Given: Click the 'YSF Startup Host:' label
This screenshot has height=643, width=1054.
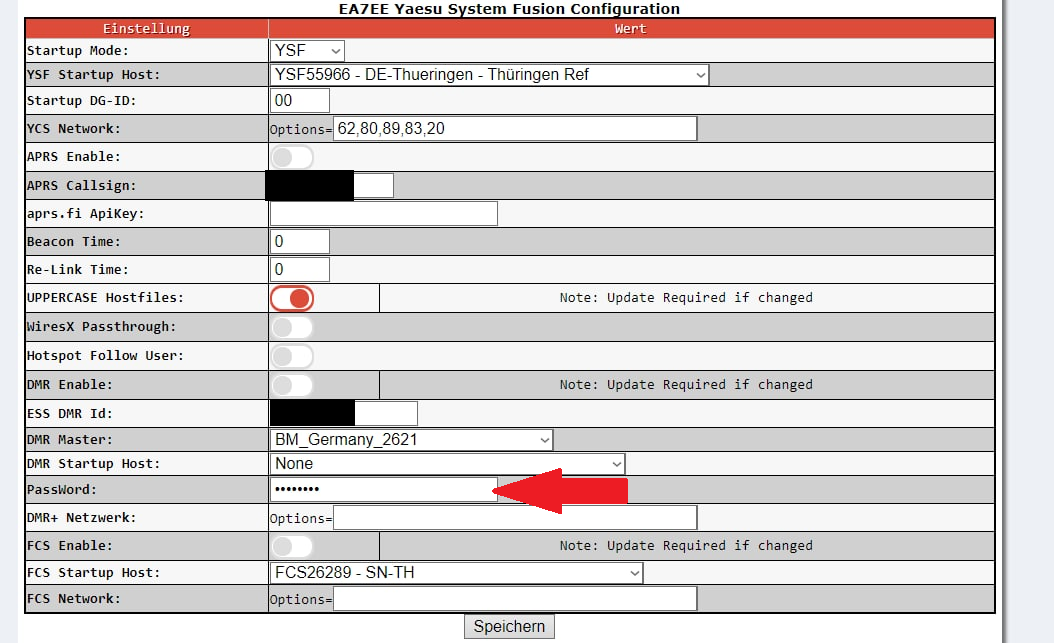Looking at the screenshot, I should [x=94, y=75].
